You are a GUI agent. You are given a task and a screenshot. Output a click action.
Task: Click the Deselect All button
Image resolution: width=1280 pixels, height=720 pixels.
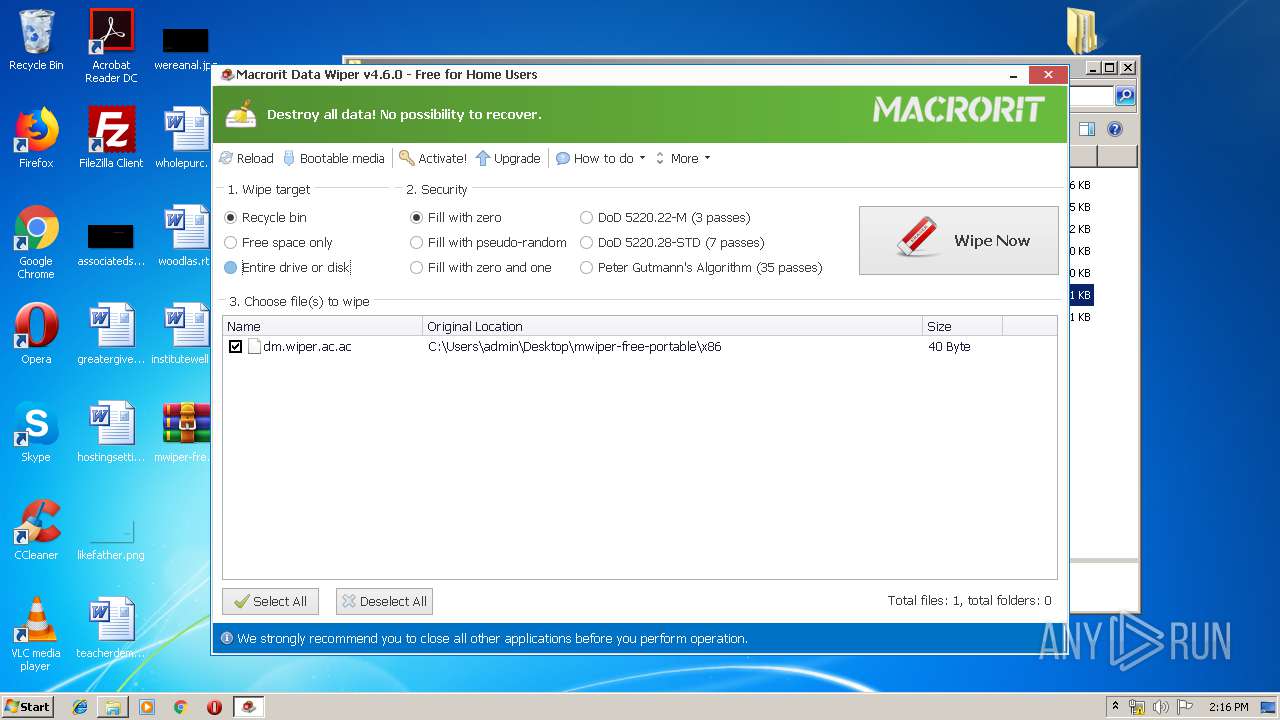[x=384, y=601]
